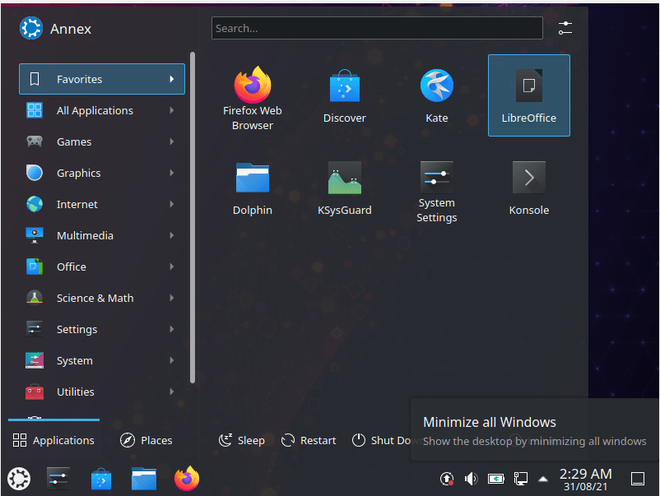
Task: Select the Science & Math category label
Action: (95, 298)
